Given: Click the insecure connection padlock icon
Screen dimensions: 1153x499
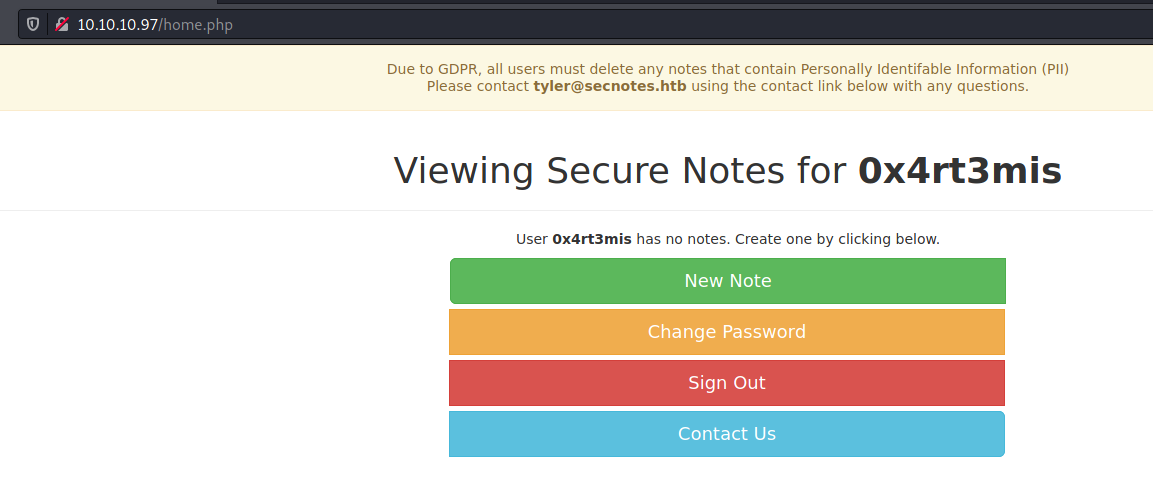Looking at the screenshot, I should tap(62, 24).
